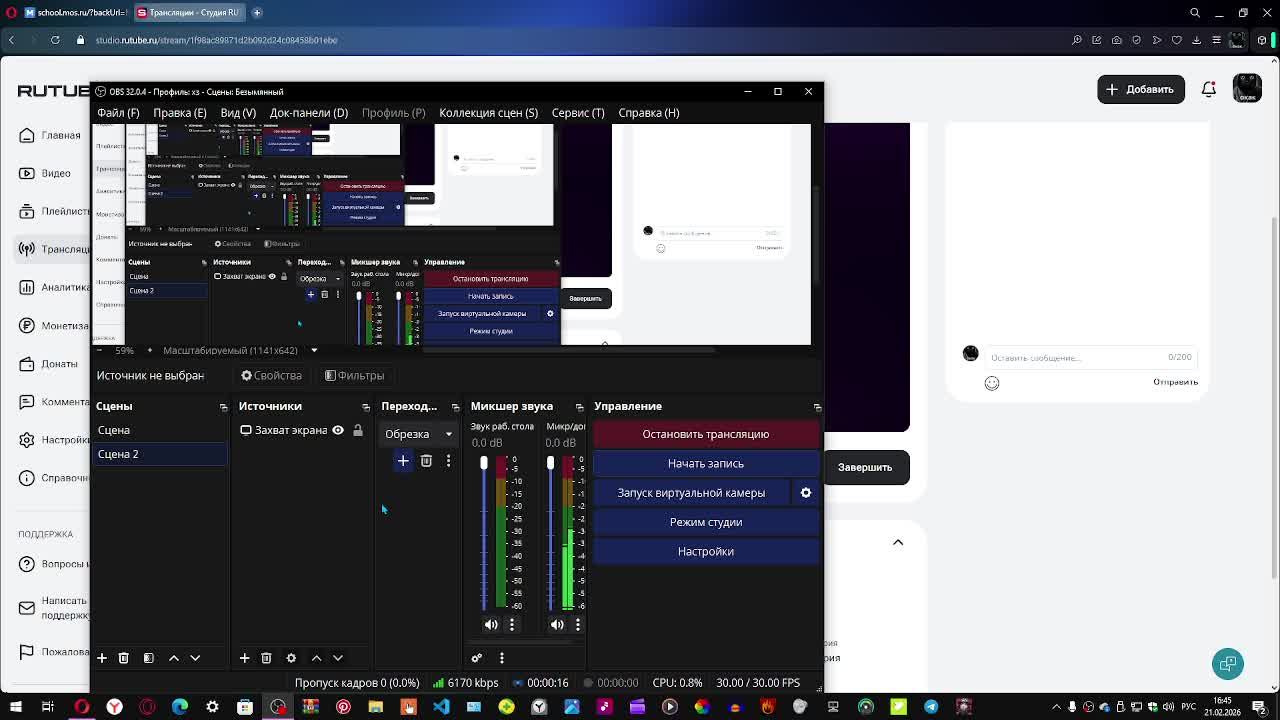Toggle Studio Mode (Режим студии)

(706, 522)
